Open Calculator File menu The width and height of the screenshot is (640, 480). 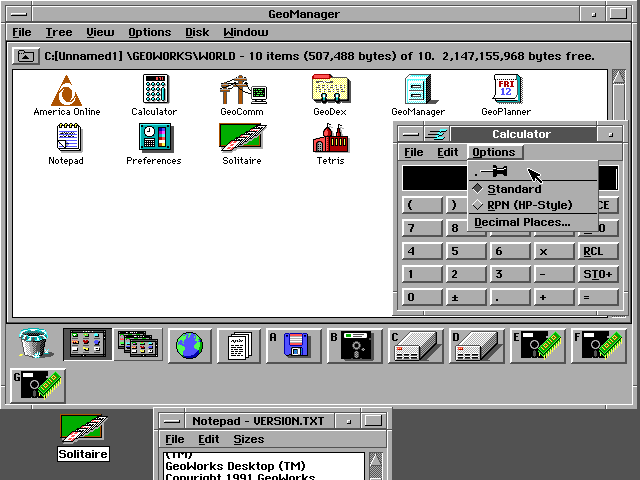click(414, 152)
